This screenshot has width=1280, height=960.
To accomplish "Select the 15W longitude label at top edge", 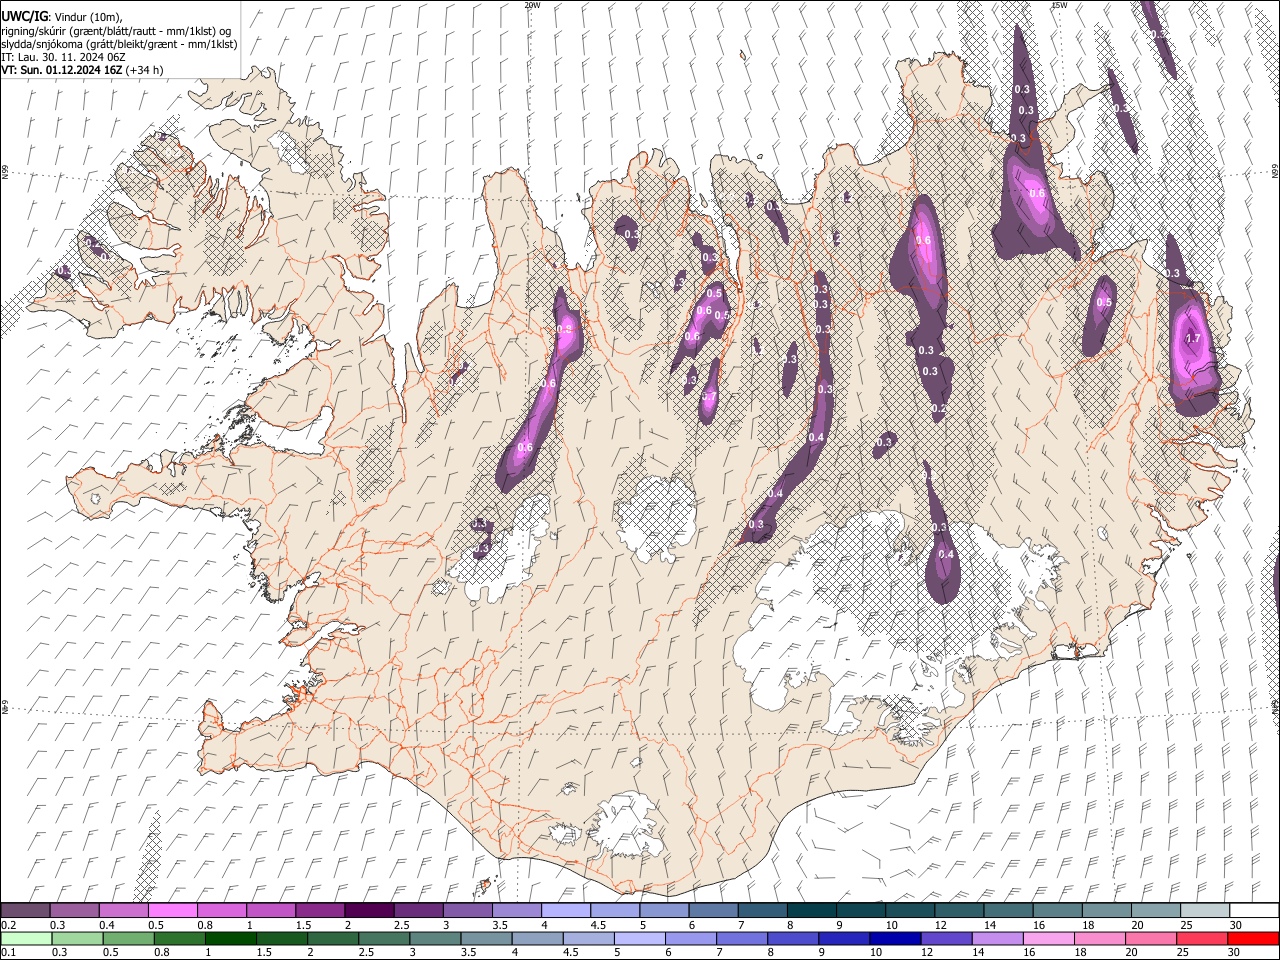I will tap(1059, 5).
